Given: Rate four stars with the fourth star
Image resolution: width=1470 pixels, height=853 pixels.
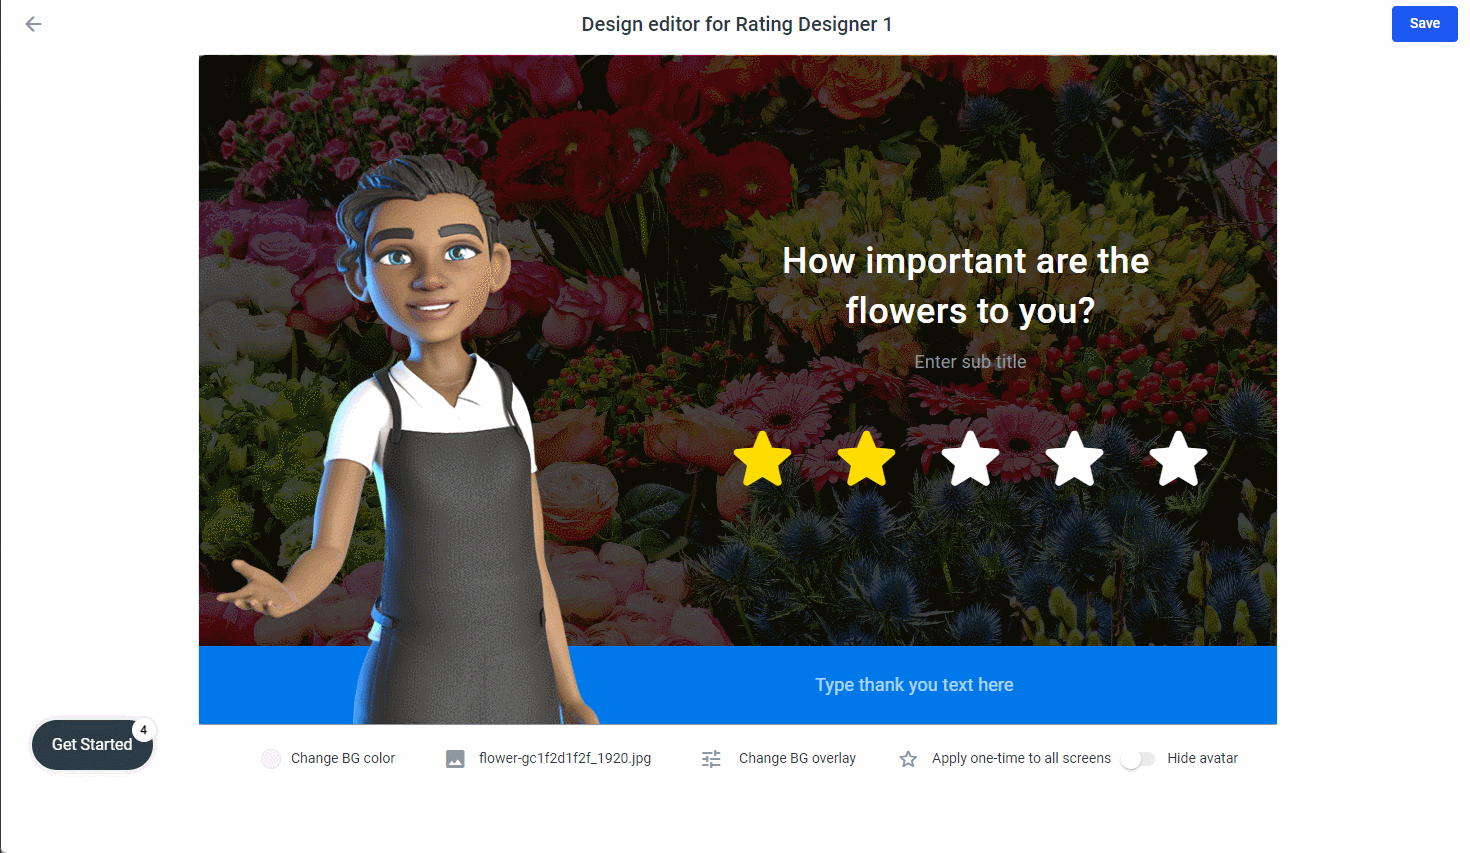Looking at the screenshot, I should coord(1075,459).
